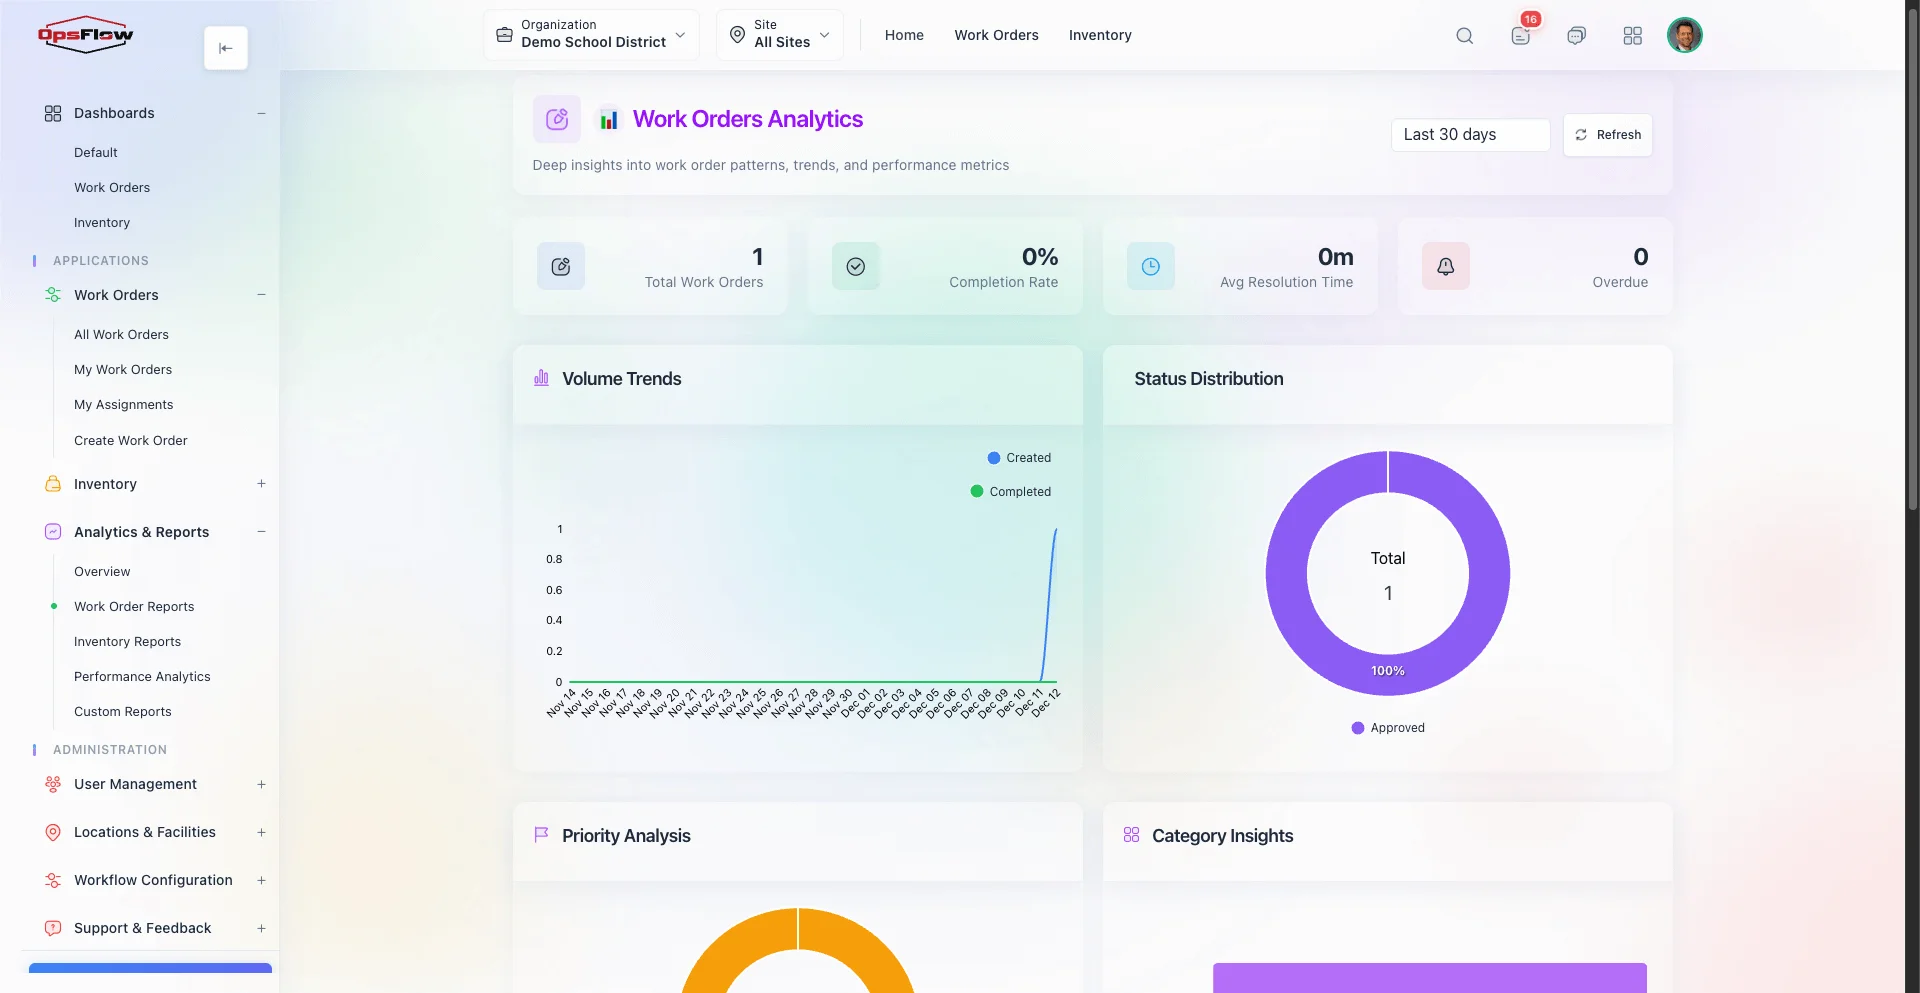The width and height of the screenshot is (1920, 993).
Task: Select the Locations & Facilities pin icon
Action: click(x=52, y=832)
